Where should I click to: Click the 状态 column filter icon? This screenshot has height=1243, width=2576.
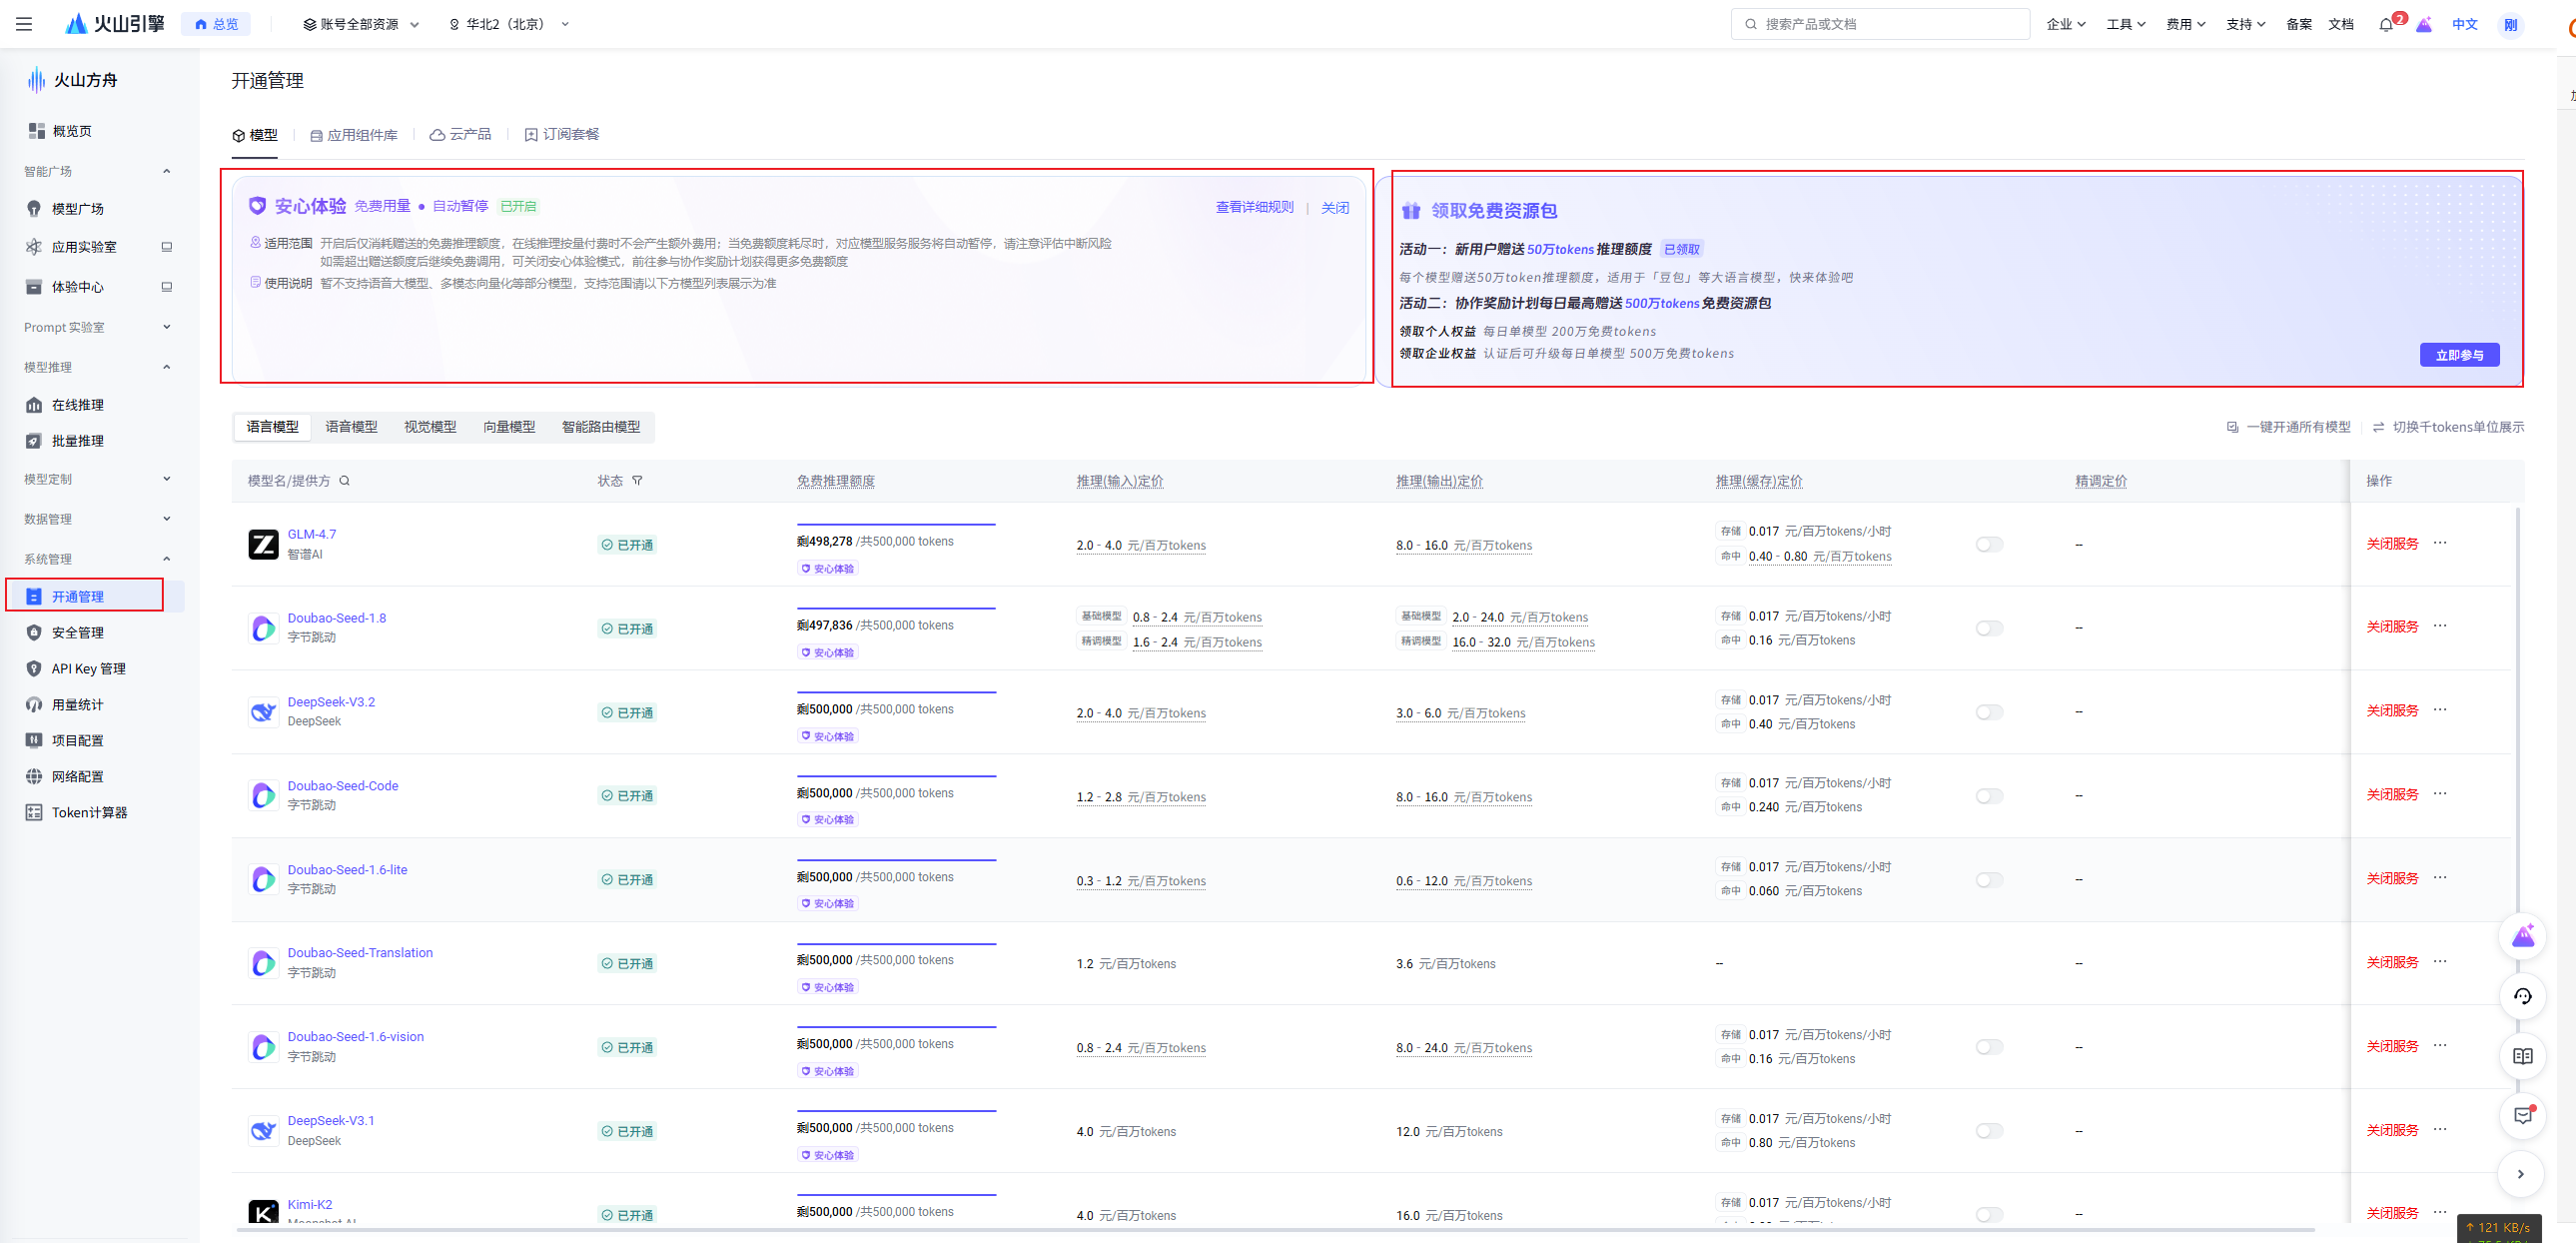point(637,481)
